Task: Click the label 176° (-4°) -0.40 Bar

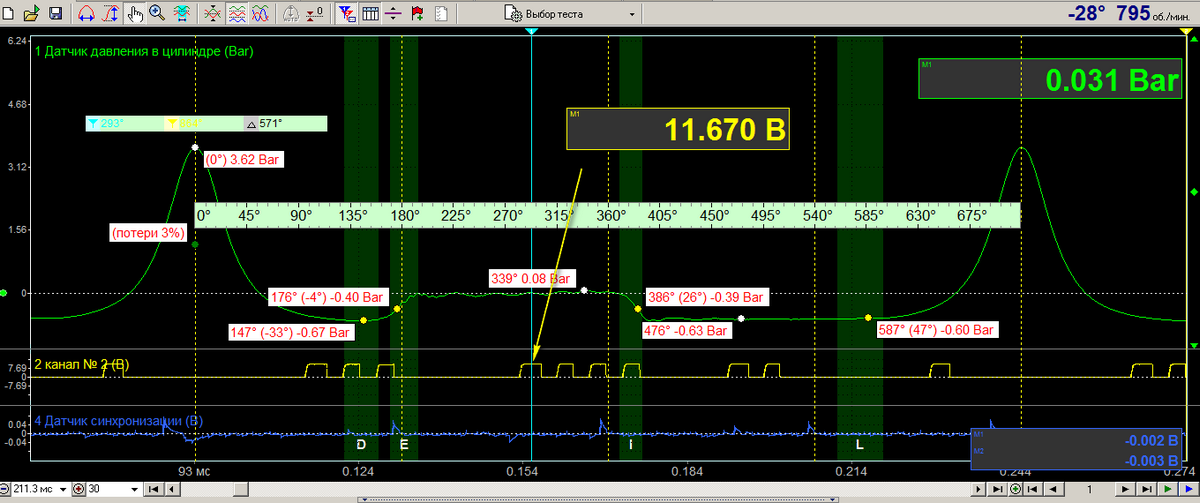Action: 327,297
